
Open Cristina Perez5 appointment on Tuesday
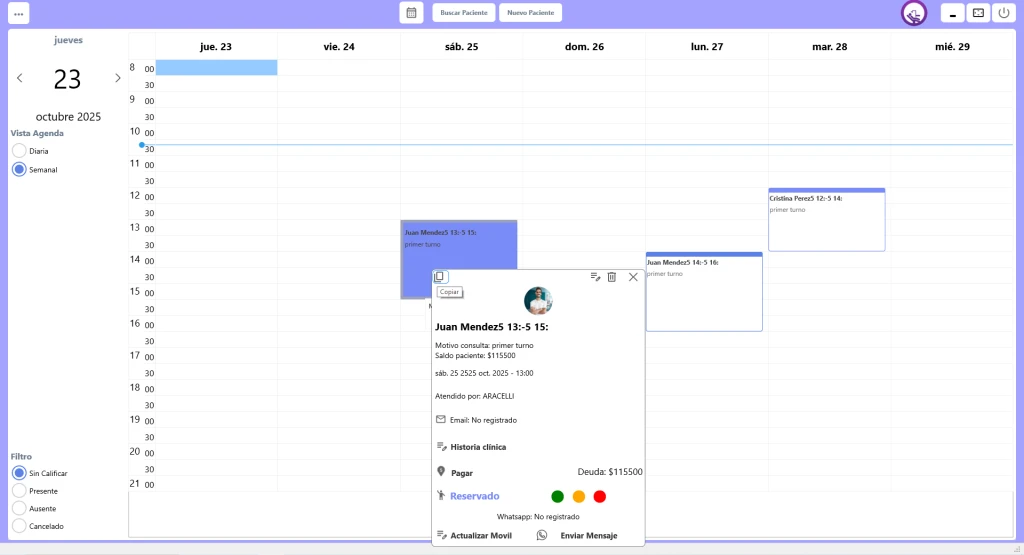click(x=826, y=220)
